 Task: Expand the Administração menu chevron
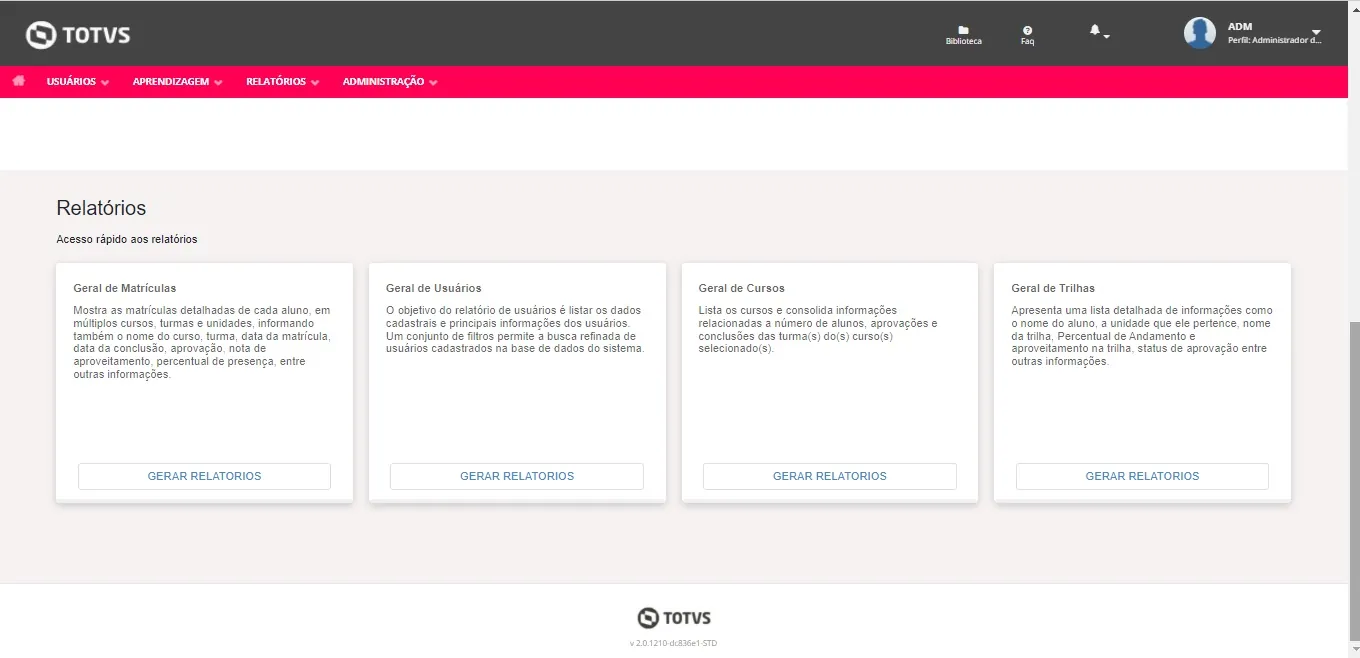click(433, 83)
